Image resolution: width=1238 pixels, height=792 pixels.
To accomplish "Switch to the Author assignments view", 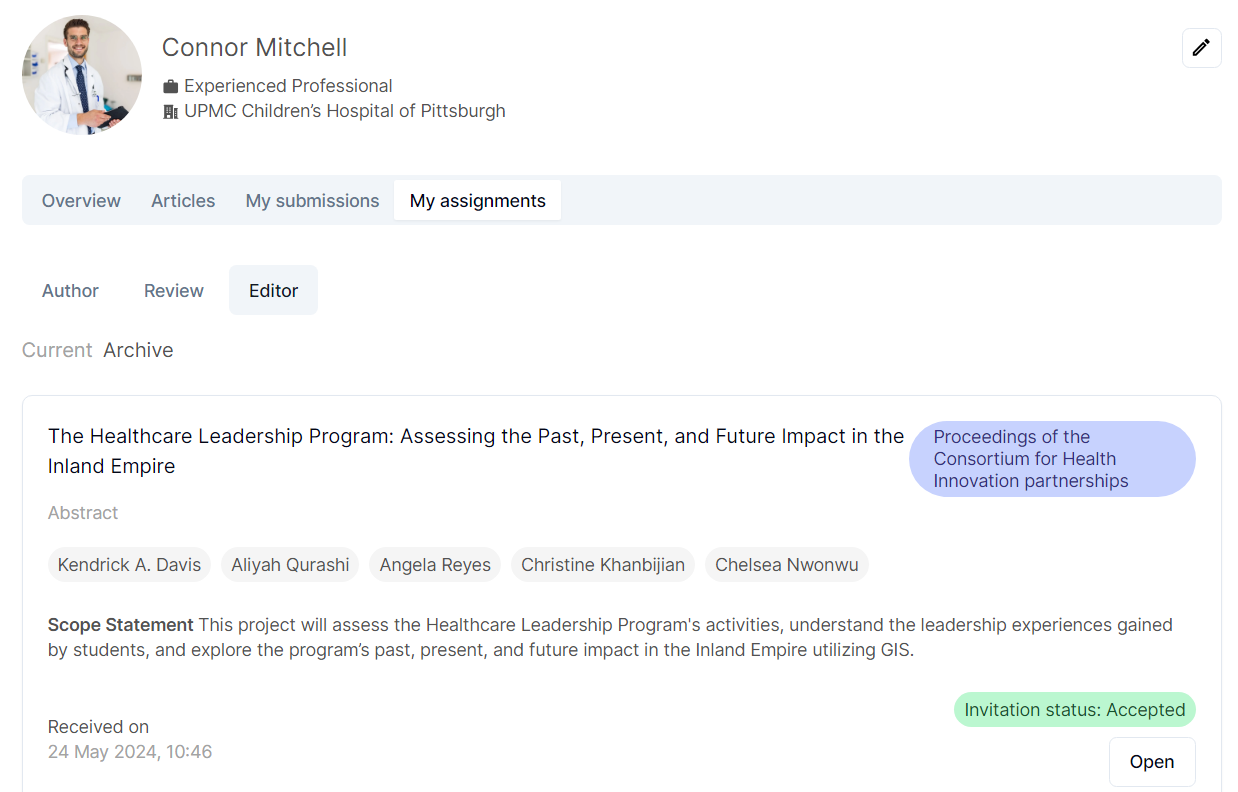I will point(69,290).
